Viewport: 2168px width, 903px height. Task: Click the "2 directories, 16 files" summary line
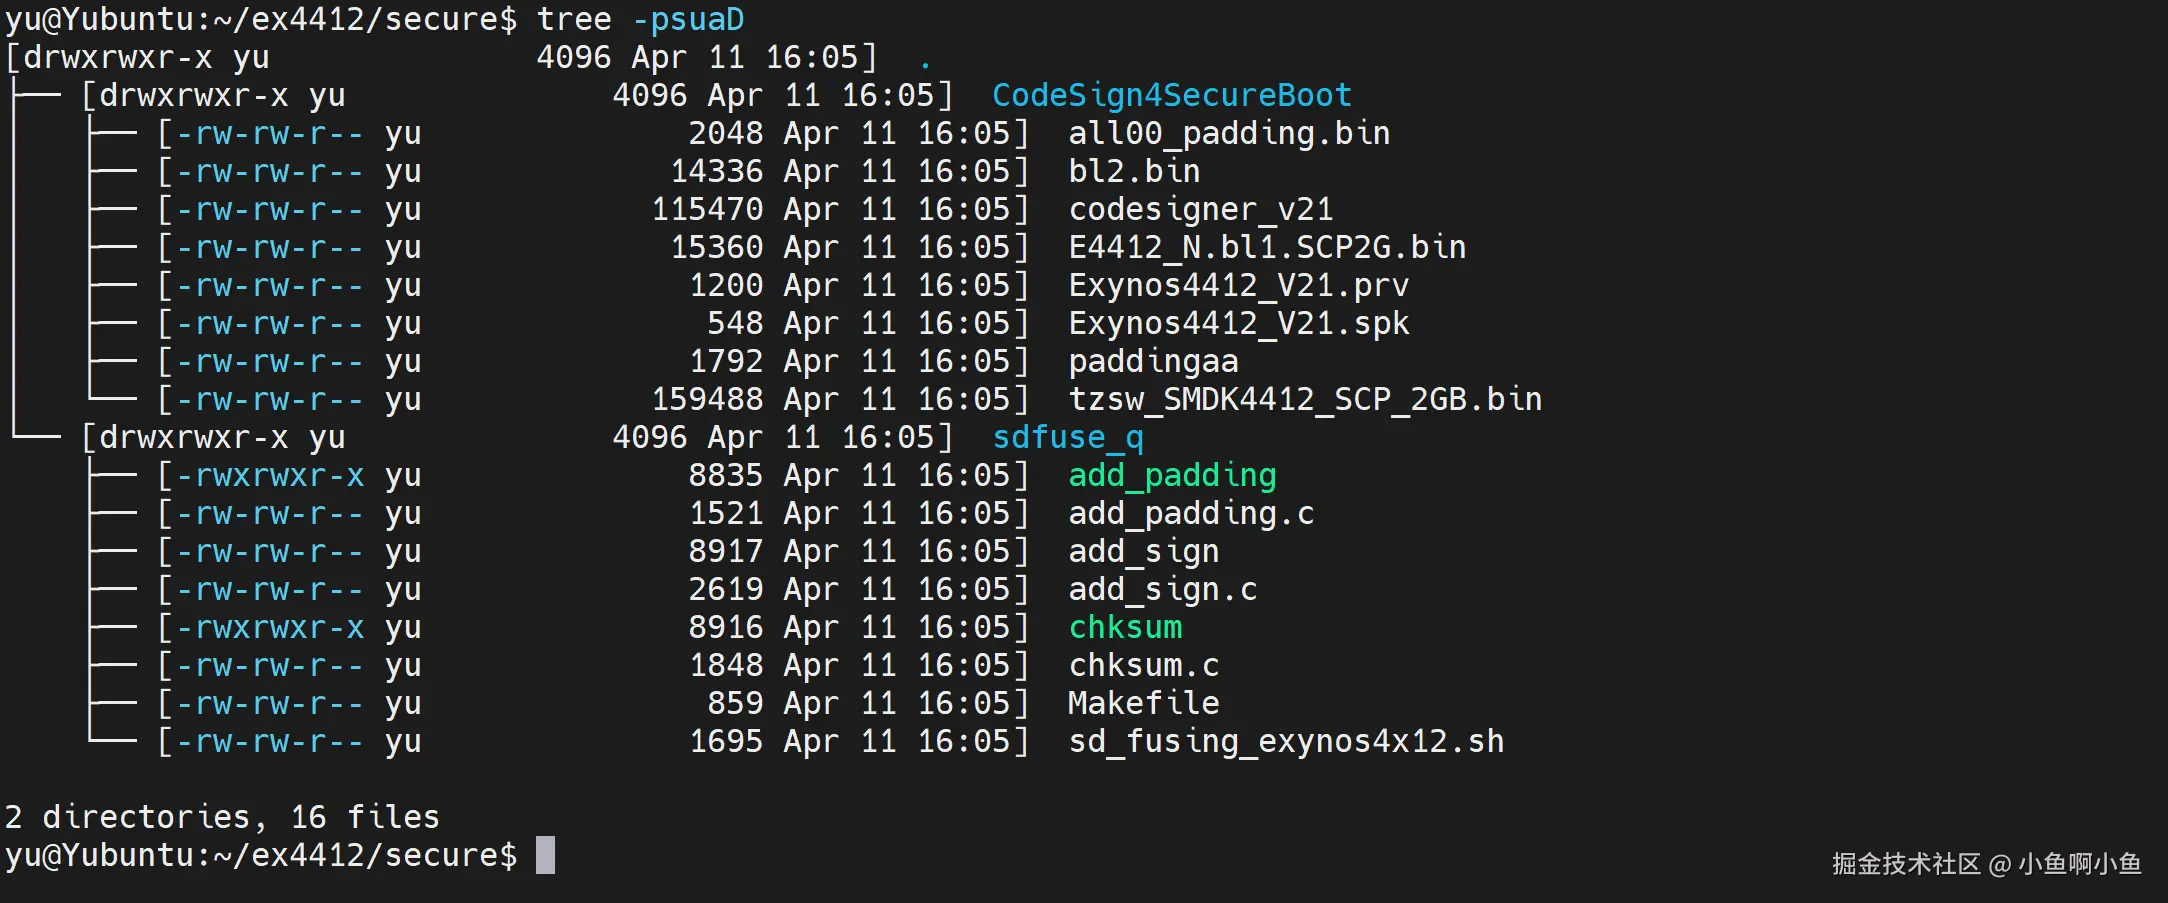[222, 818]
